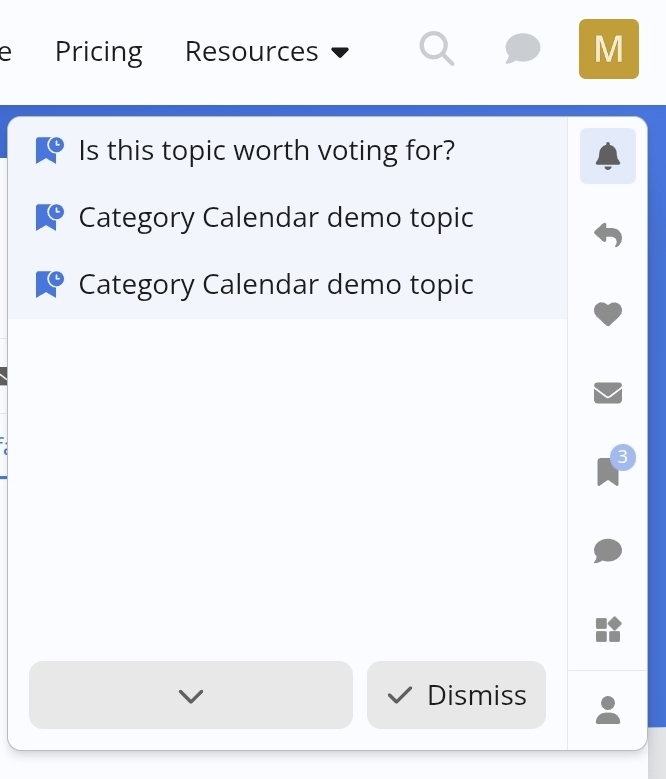This screenshot has height=779, width=666.
Task: Open "Is this topic worth voting for?" notification
Action: click(267, 150)
